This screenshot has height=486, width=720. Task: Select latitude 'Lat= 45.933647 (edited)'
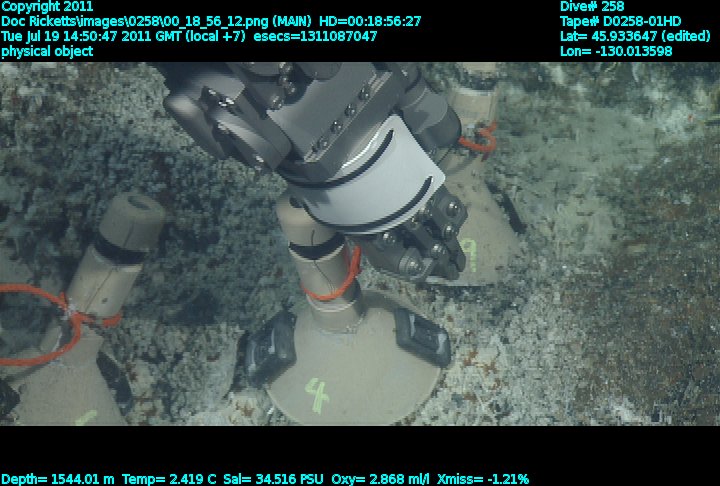pyautogui.click(x=635, y=36)
